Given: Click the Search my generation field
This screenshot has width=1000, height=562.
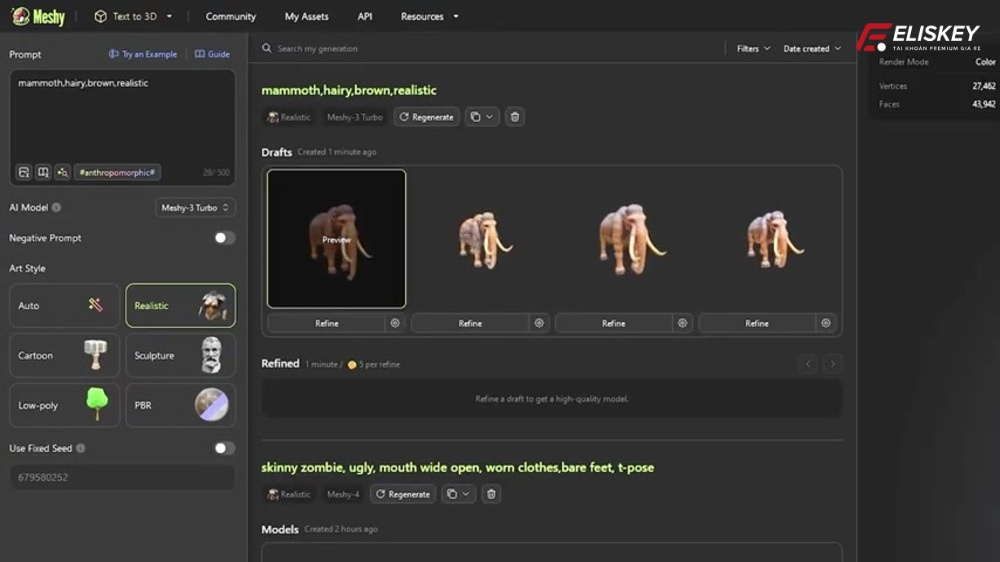Looking at the screenshot, I should pos(400,48).
